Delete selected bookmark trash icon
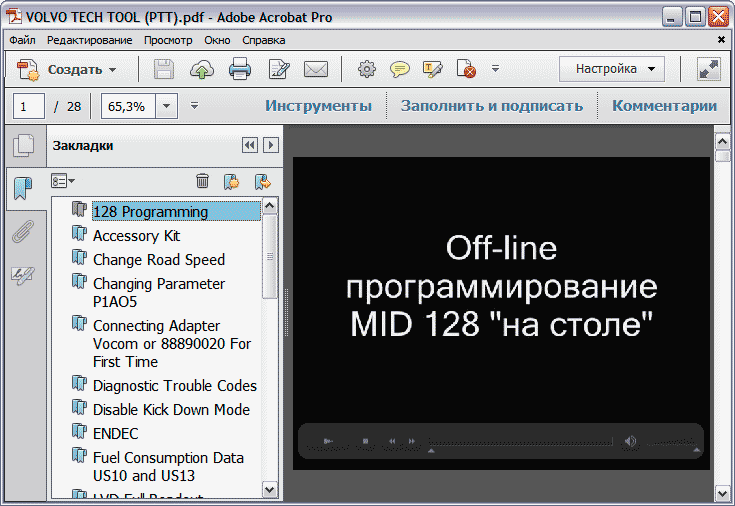Viewport: 735px width, 506px height. point(202,181)
